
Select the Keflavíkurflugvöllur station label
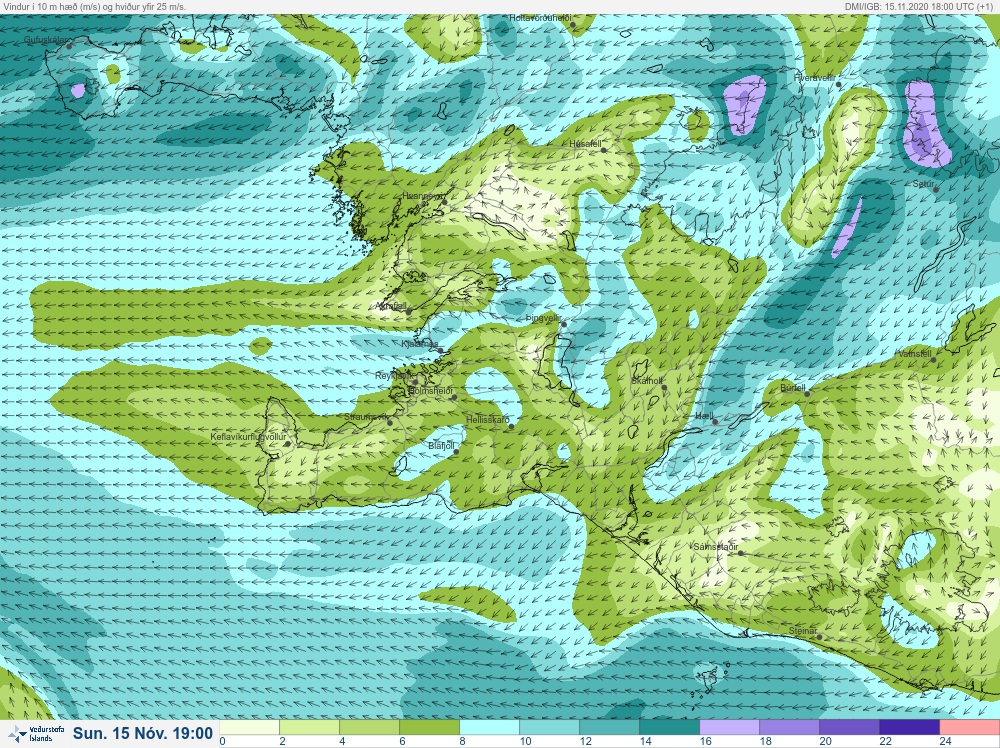tap(248, 437)
